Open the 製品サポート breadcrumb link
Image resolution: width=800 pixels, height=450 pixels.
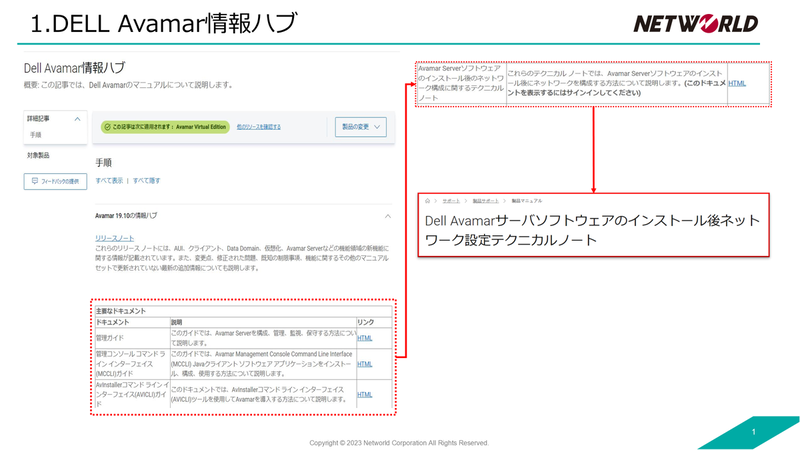click(x=485, y=201)
